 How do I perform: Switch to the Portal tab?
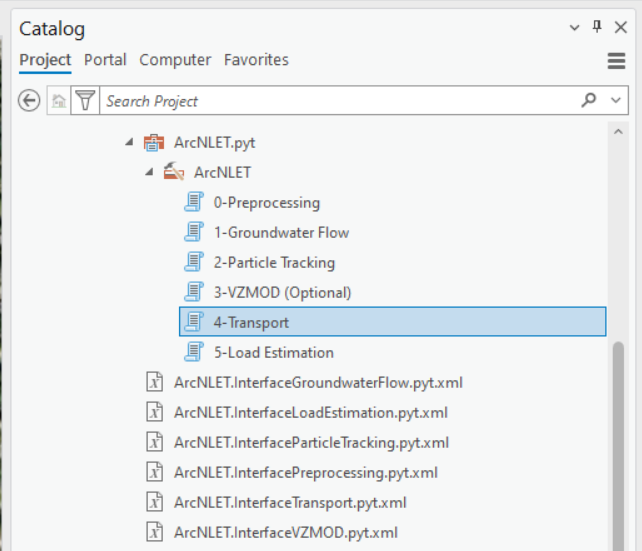click(105, 60)
